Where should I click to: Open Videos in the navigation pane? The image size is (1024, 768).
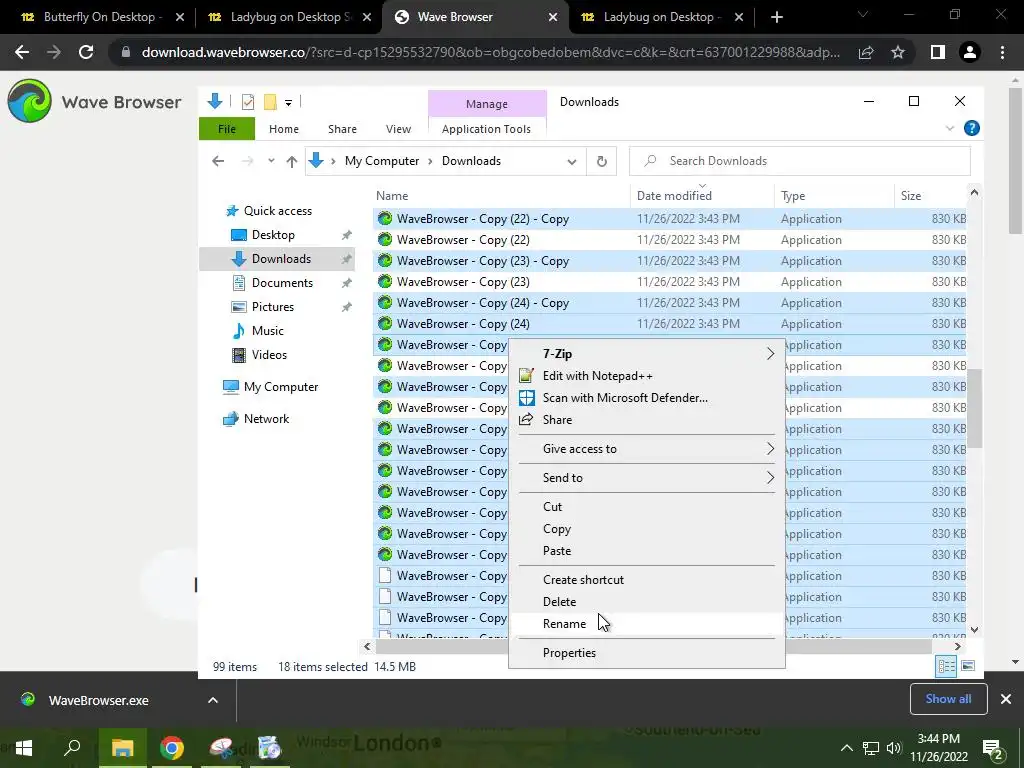point(269,355)
